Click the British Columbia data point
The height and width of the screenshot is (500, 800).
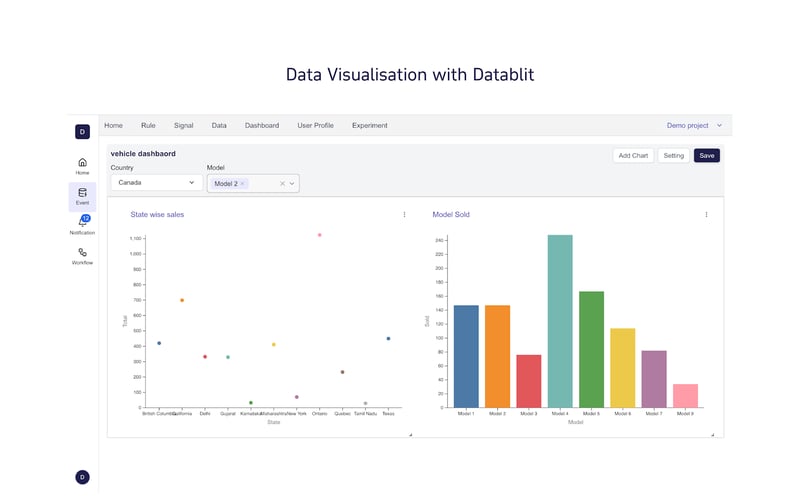pos(159,343)
